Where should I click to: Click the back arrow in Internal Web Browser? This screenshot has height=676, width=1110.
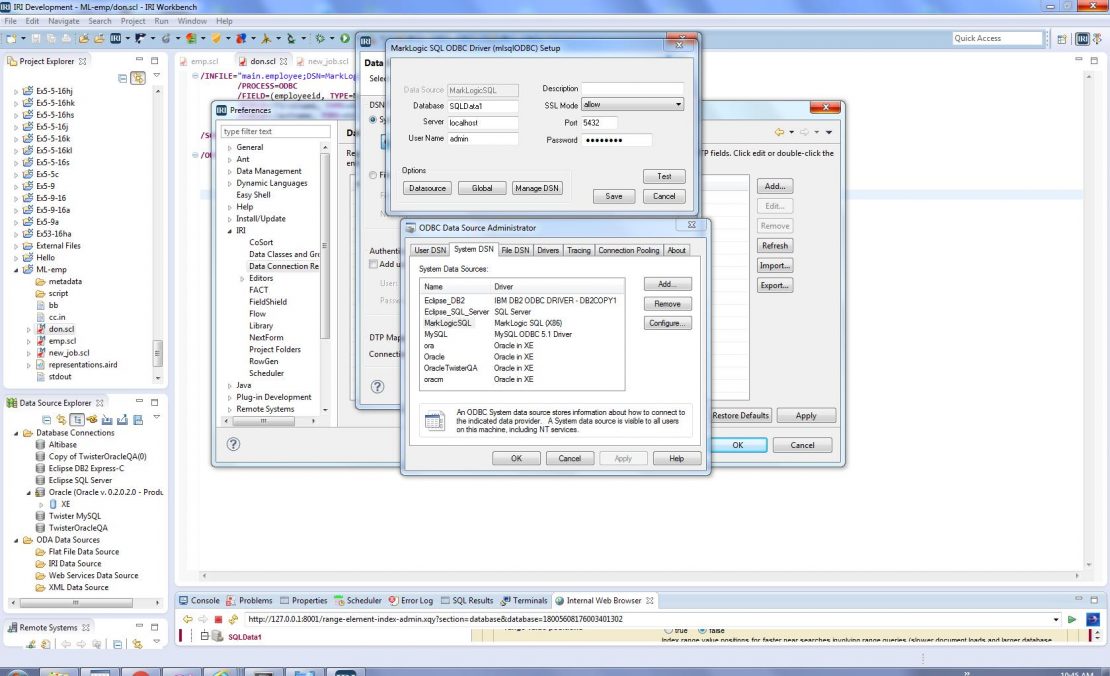[188, 619]
